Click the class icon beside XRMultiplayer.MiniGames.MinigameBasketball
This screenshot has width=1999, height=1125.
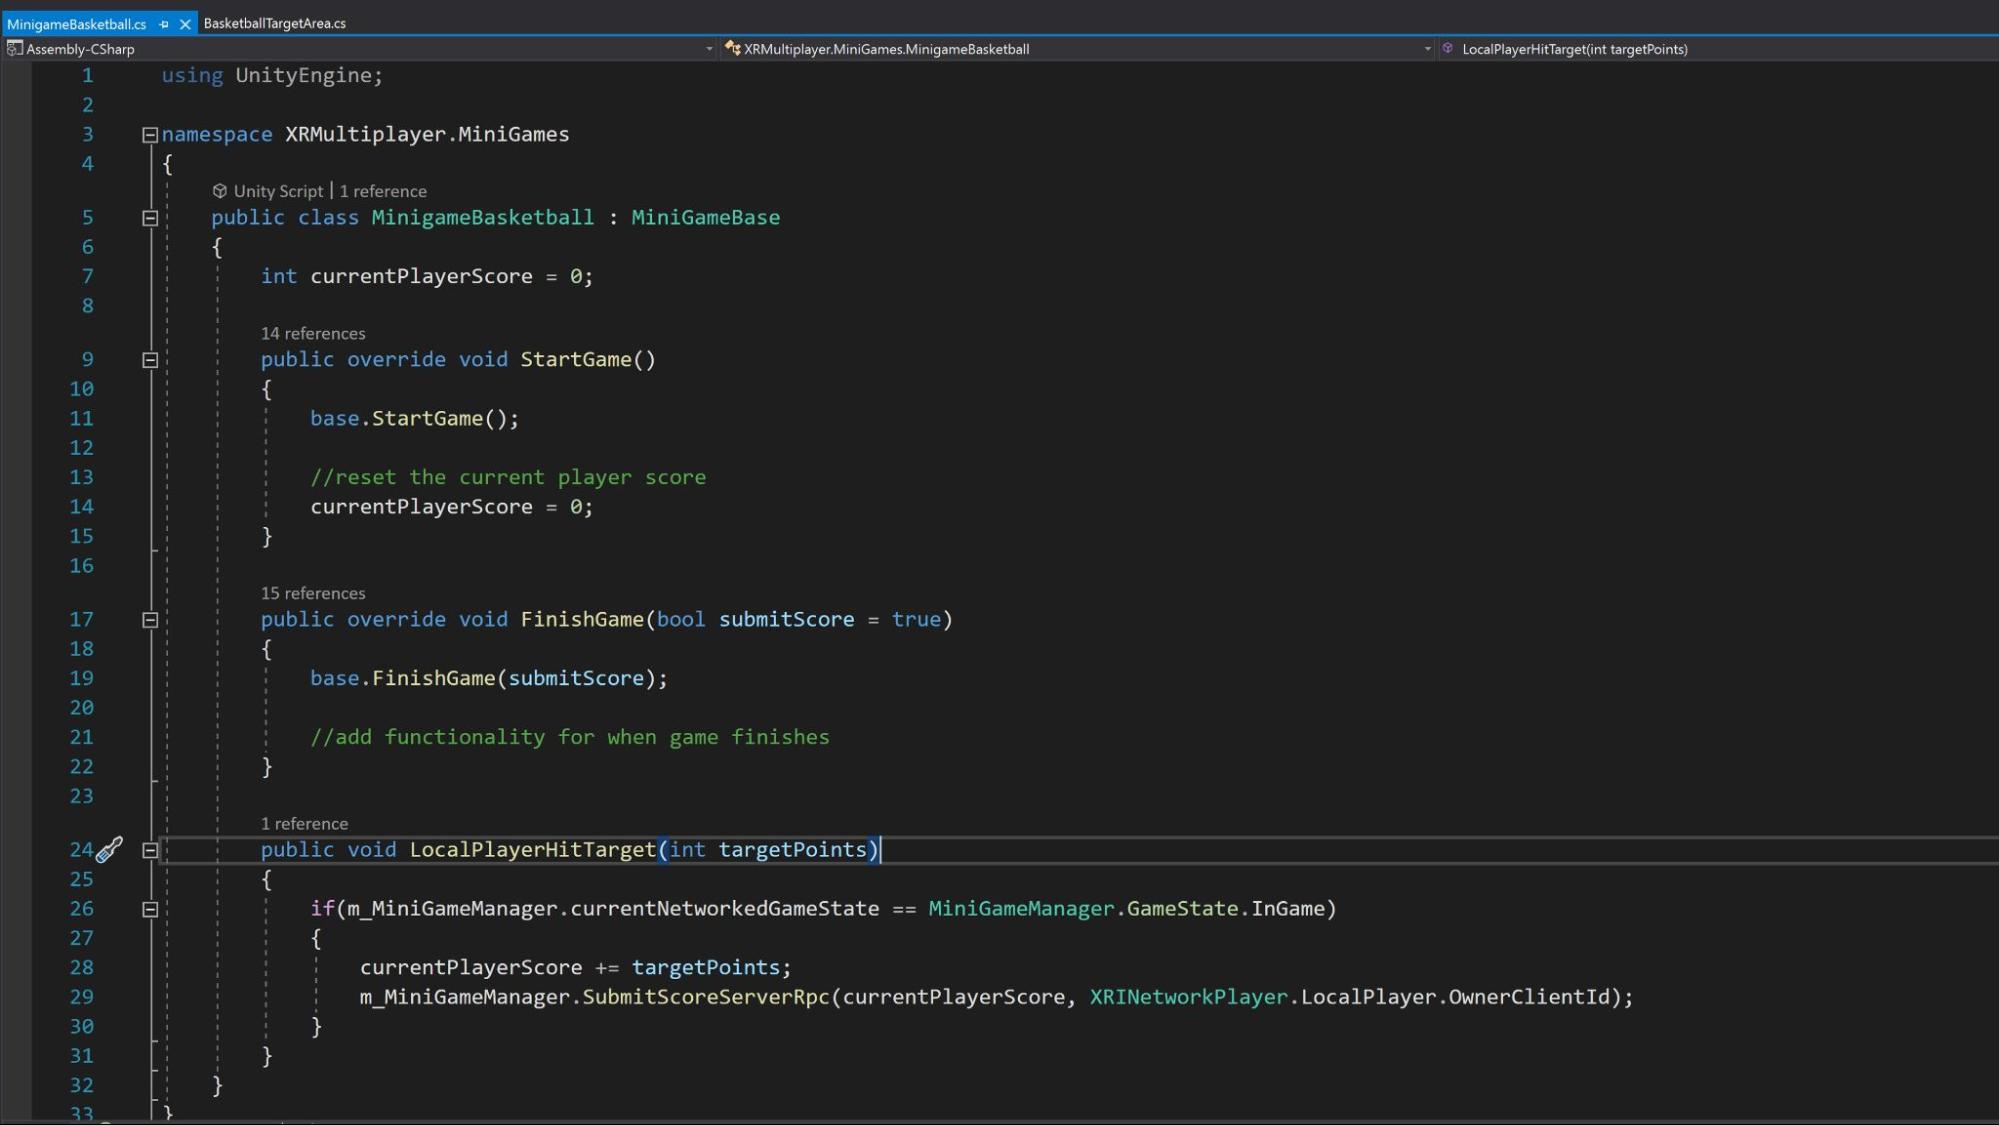733,47
